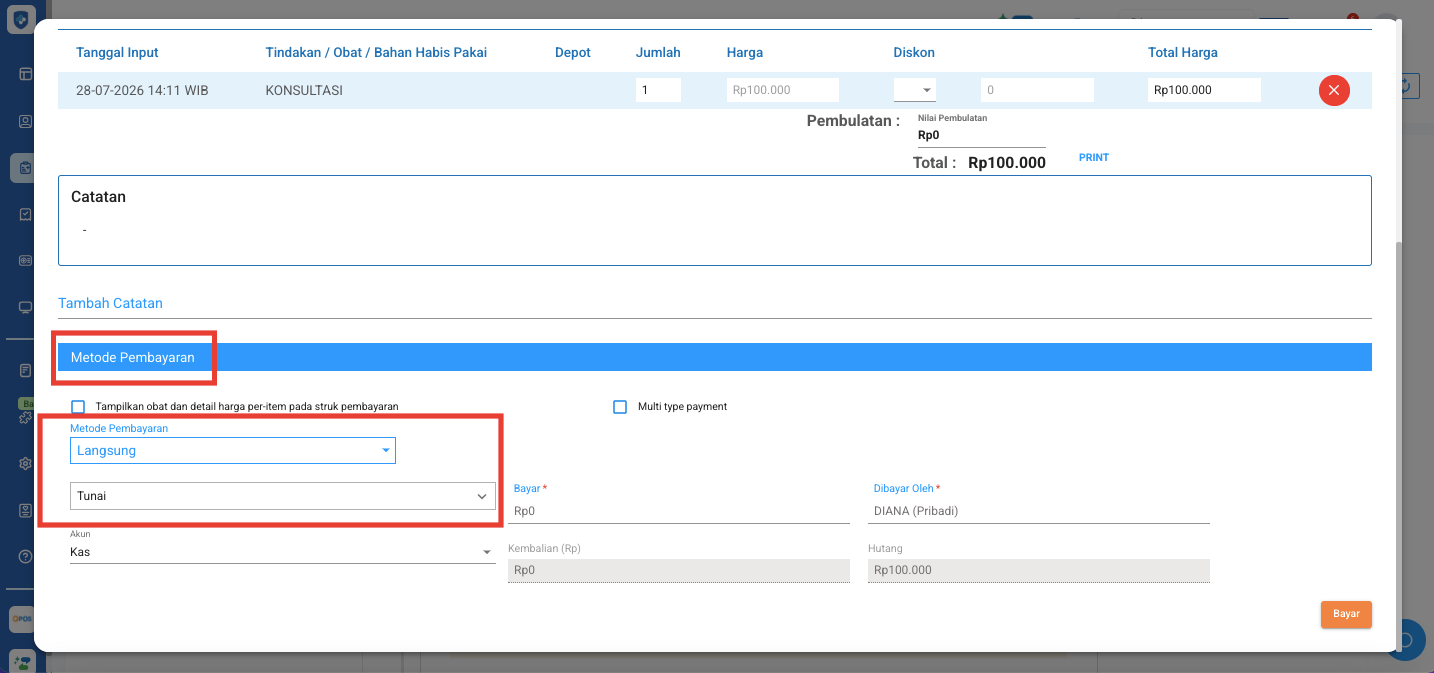Open the help question mark icon

pyautogui.click(x=25, y=556)
